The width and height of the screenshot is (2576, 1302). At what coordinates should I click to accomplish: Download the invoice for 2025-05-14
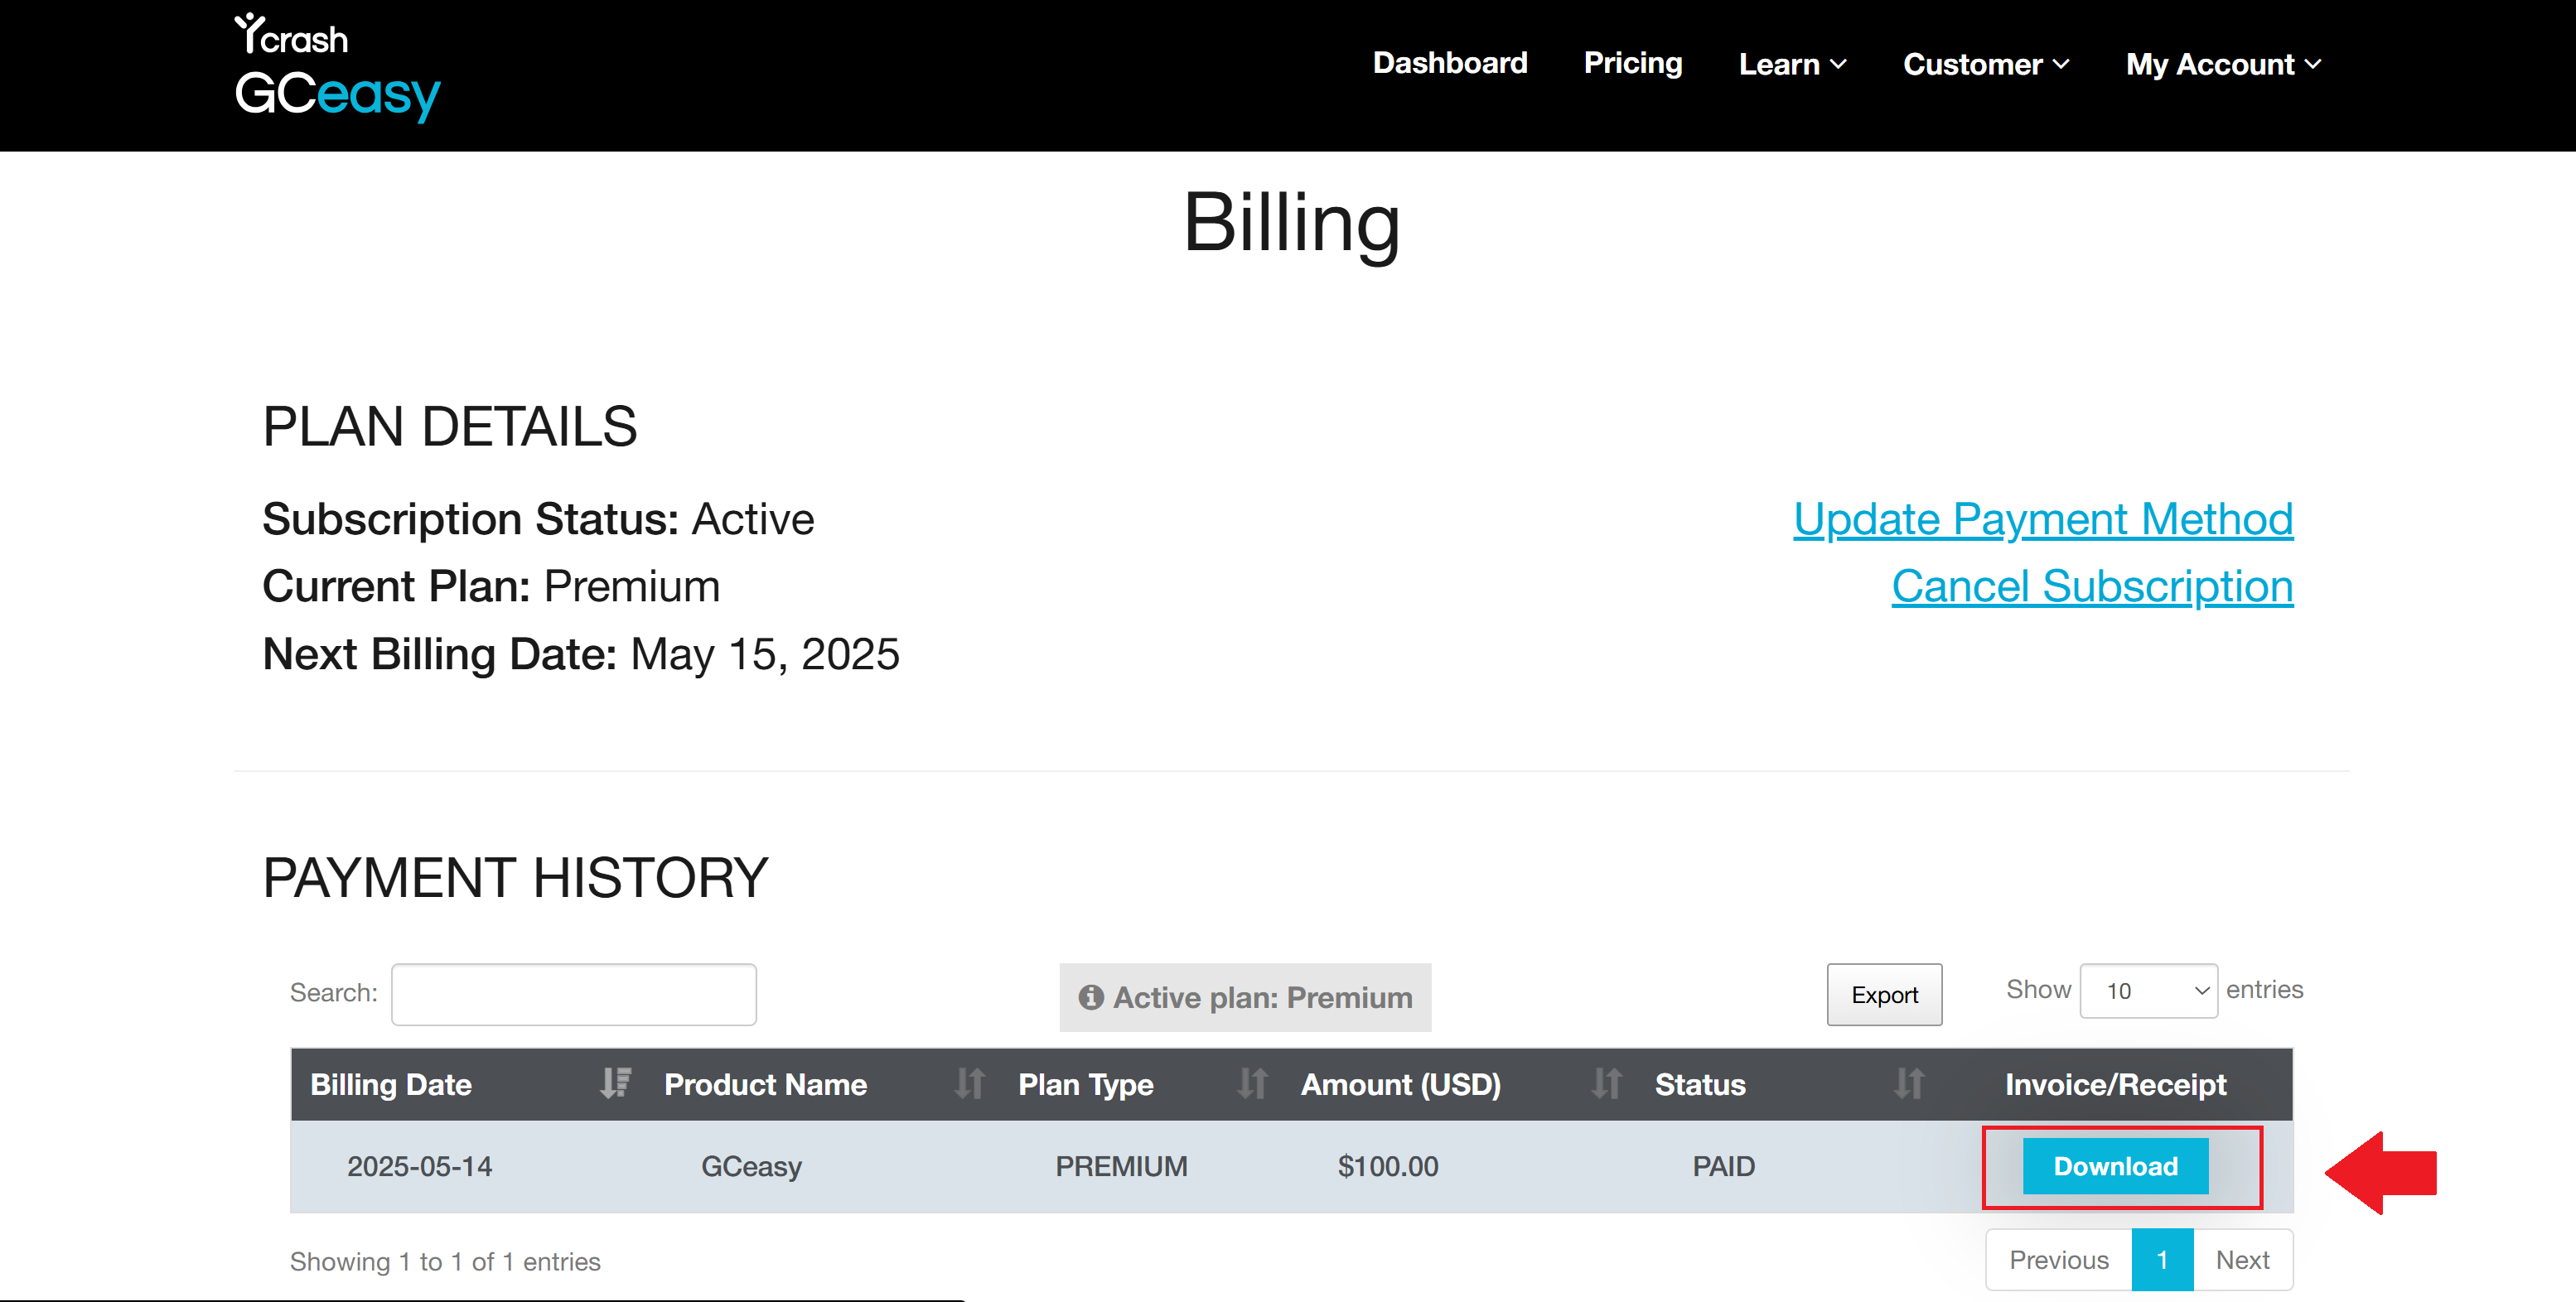click(x=2115, y=1166)
